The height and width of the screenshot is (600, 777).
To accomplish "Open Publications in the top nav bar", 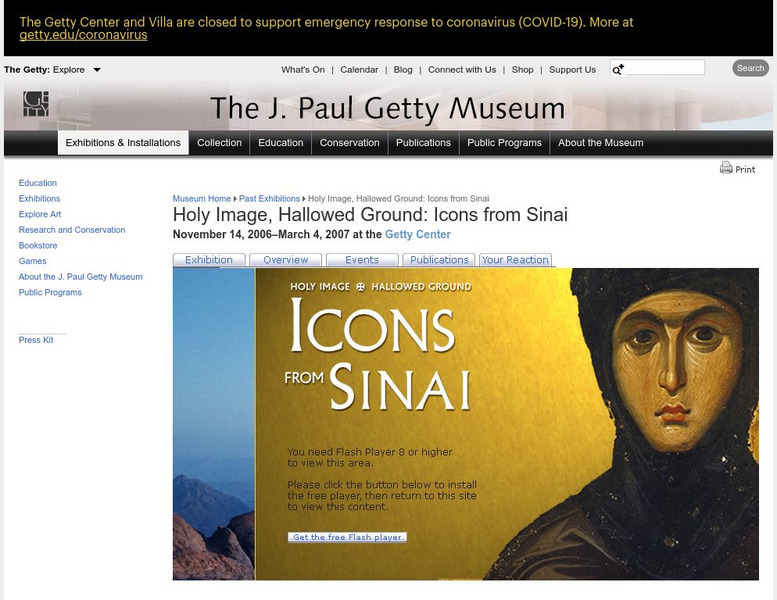I will click(x=423, y=143).
